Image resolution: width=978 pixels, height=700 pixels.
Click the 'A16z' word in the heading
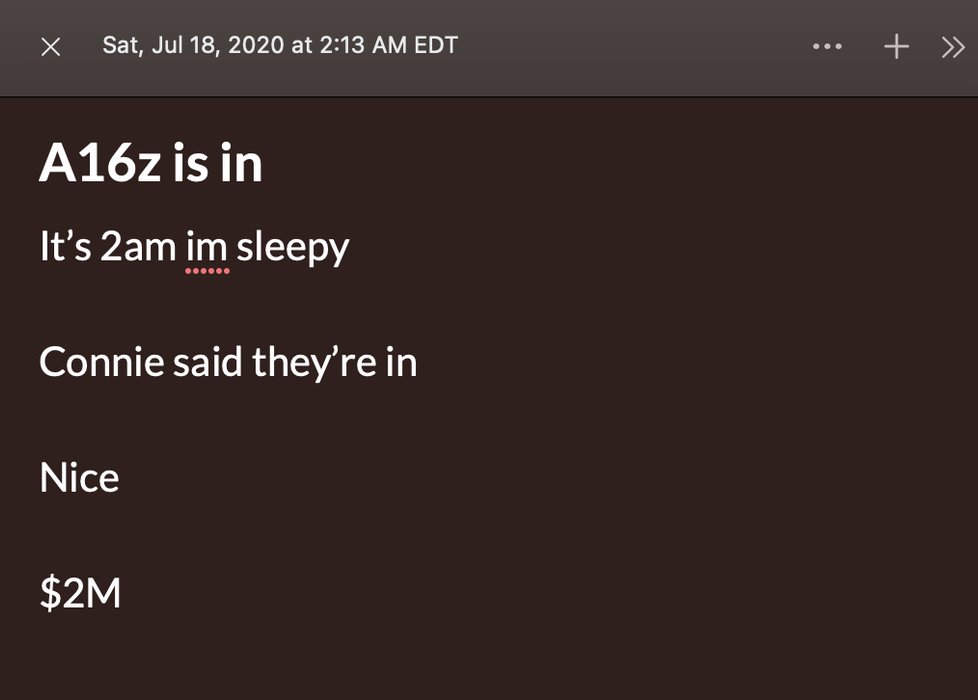[100, 163]
